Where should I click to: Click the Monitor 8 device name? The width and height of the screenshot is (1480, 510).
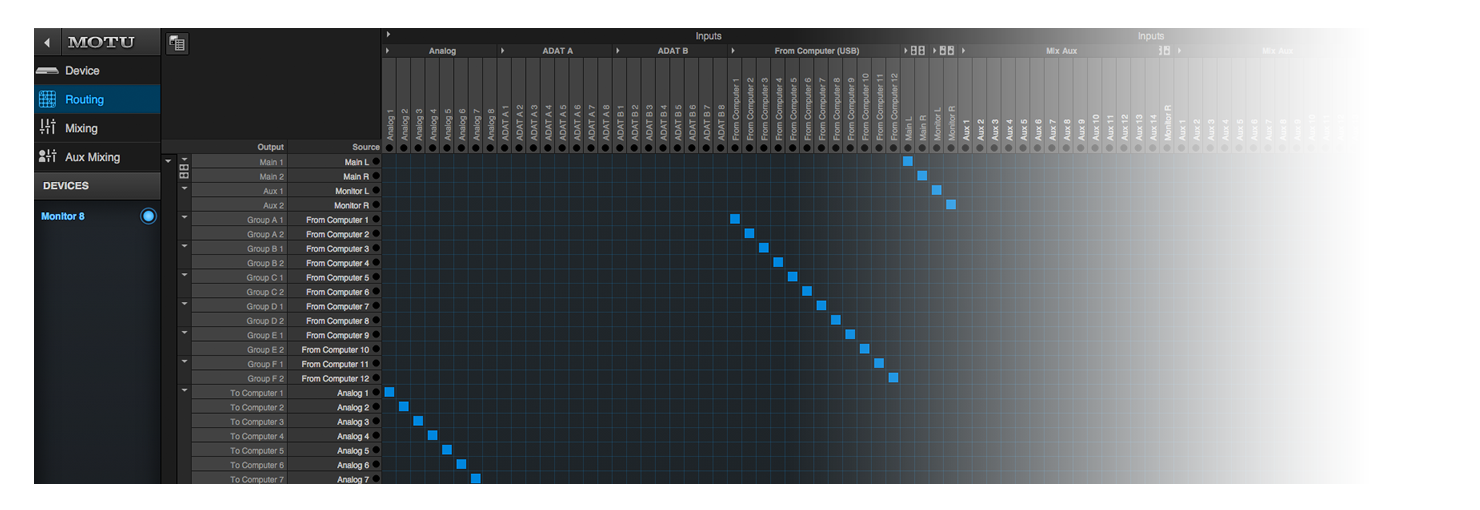(62, 216)
